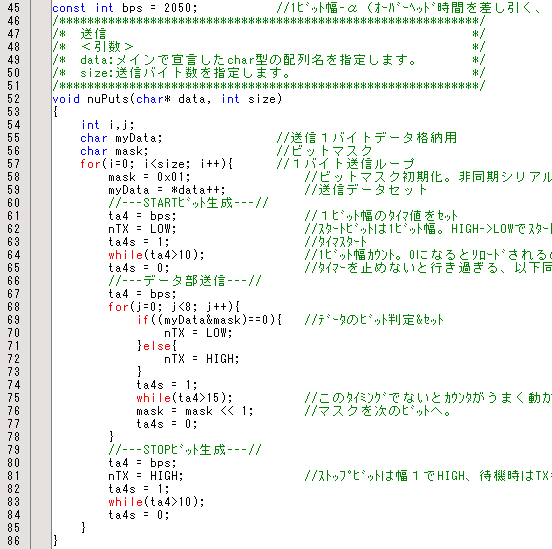Image resolution: width=552 pixels, height=549 pixels.
Task: Click line number 68 in the gutter
Action: (14, 307)
